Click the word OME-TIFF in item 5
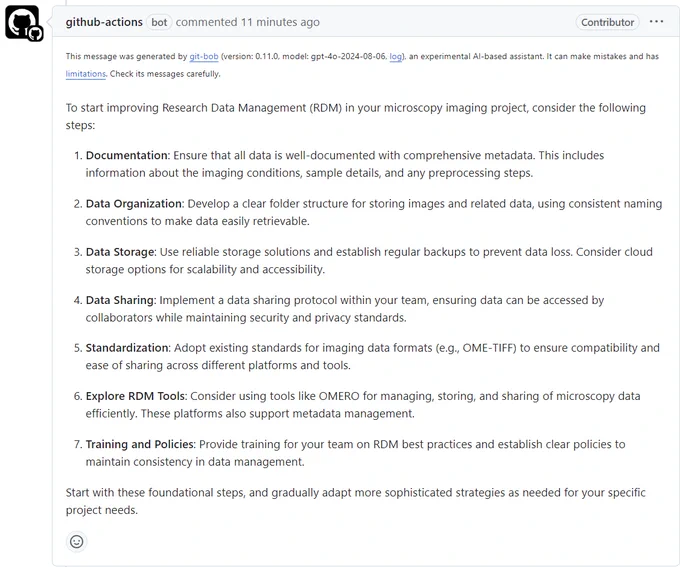The height and width of the screenshot is (567, 680). 487,348
